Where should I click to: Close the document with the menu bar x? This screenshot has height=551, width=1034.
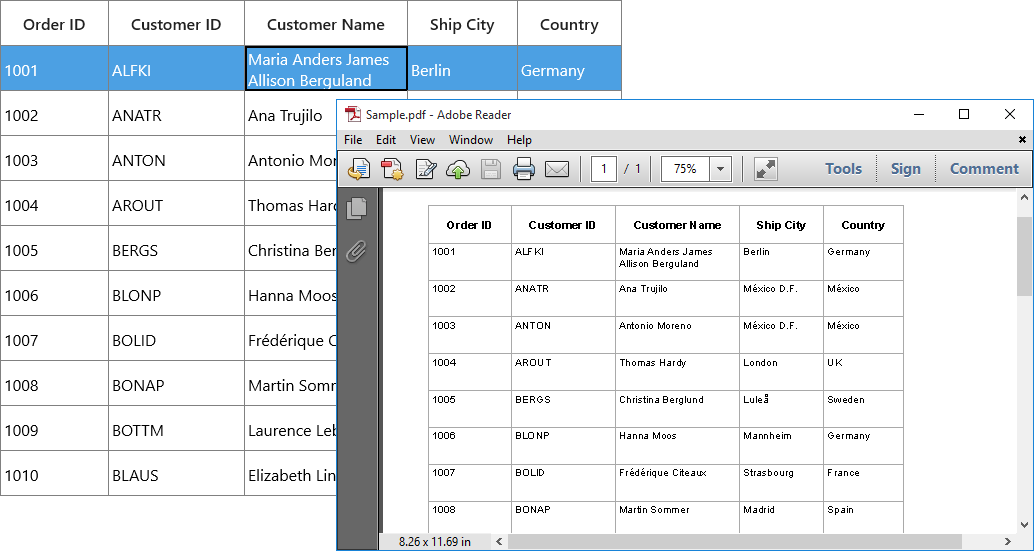1022,140
